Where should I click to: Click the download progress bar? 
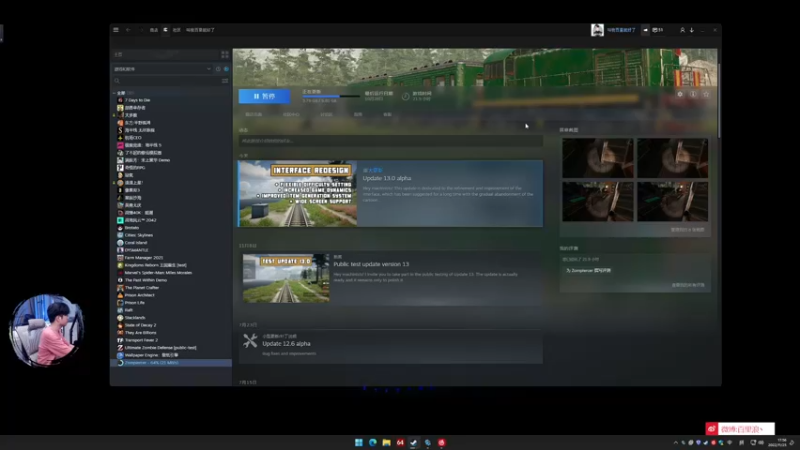click(x=331, y=96)
